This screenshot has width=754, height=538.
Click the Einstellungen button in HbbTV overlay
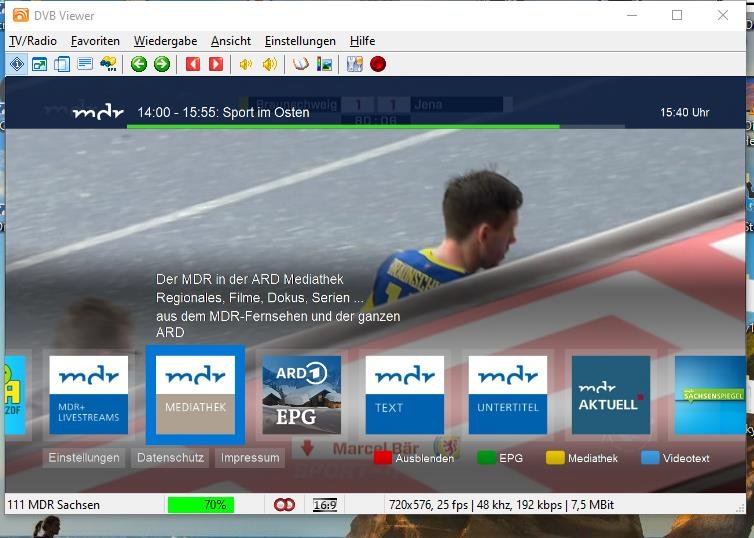pos(84,458)
